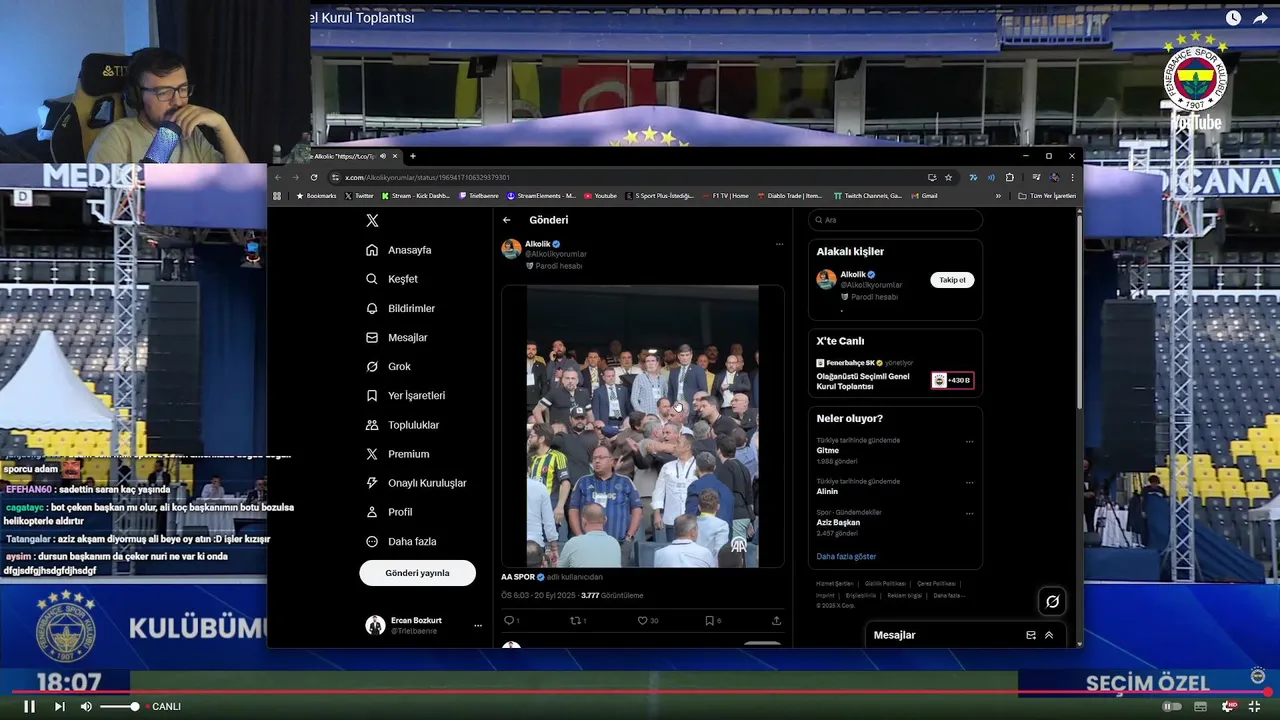
Task: Go back using Gönderi back arrow
Action: (x=507, y=220)
